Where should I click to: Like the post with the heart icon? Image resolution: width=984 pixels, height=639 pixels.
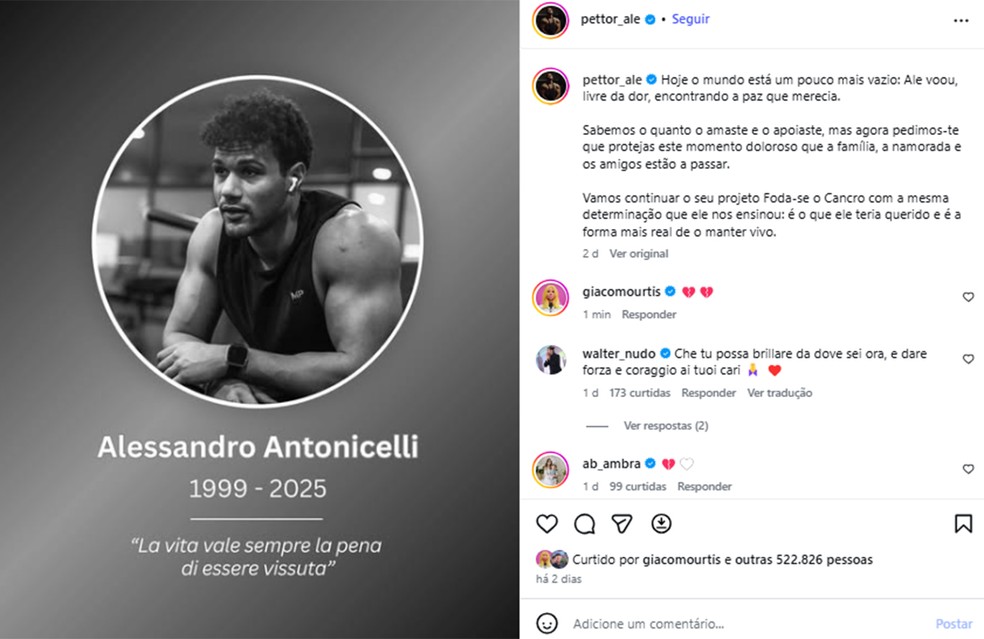[545, 523]
